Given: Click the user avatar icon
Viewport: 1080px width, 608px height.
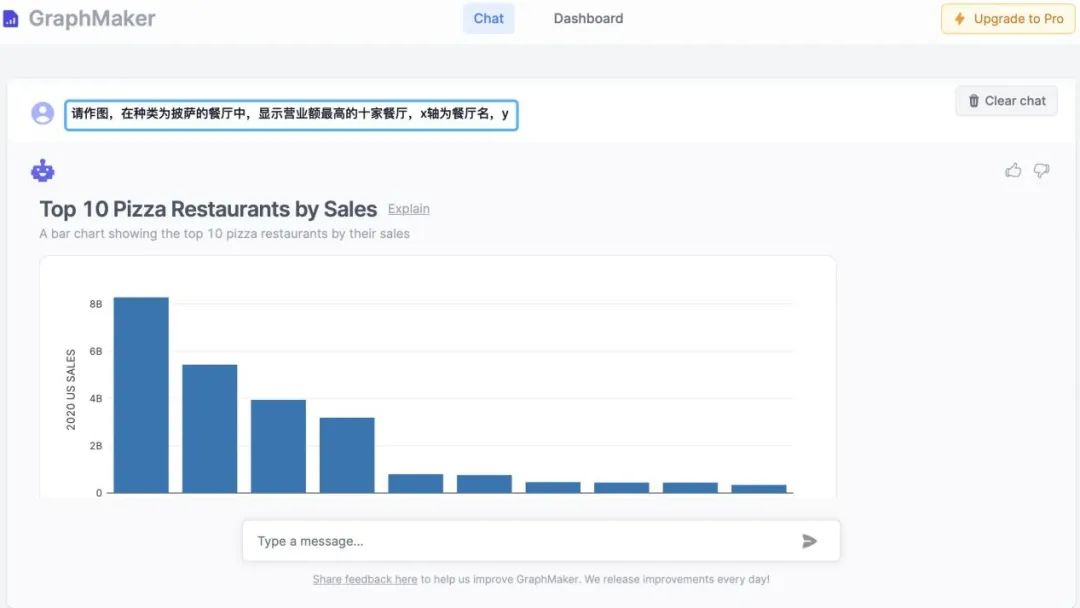Looking at the screenshot, I should 43,113.
